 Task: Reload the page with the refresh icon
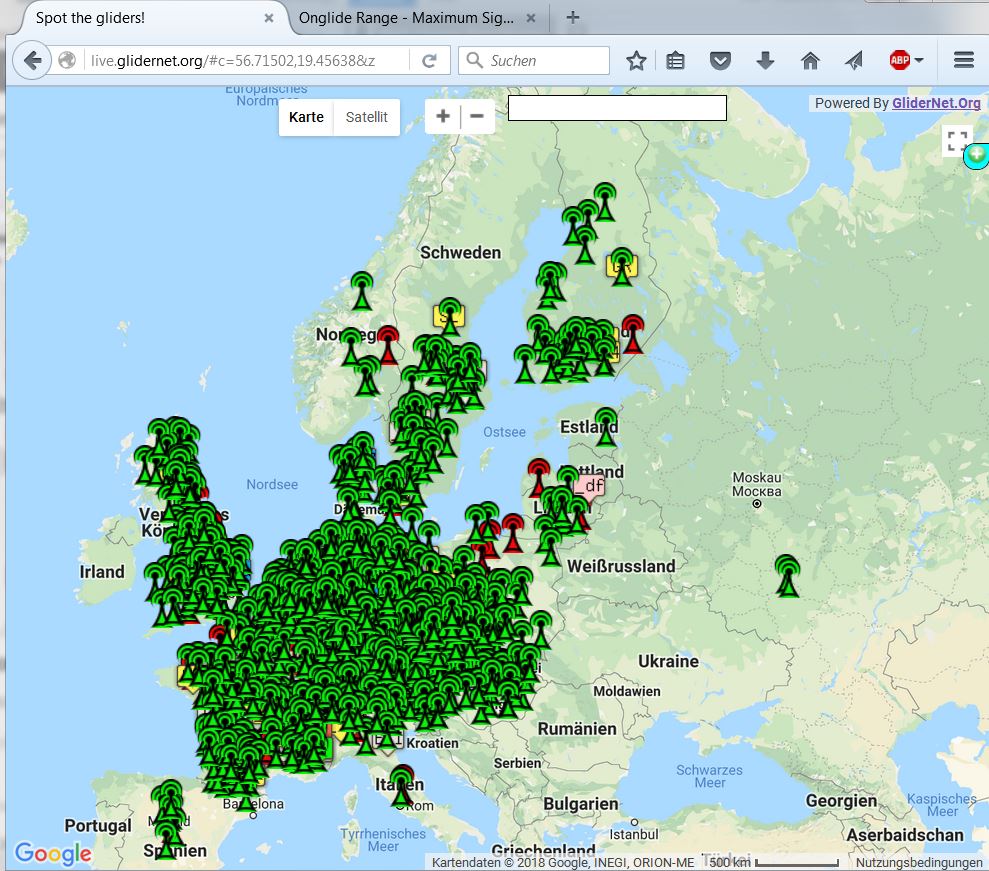point(430,61)
